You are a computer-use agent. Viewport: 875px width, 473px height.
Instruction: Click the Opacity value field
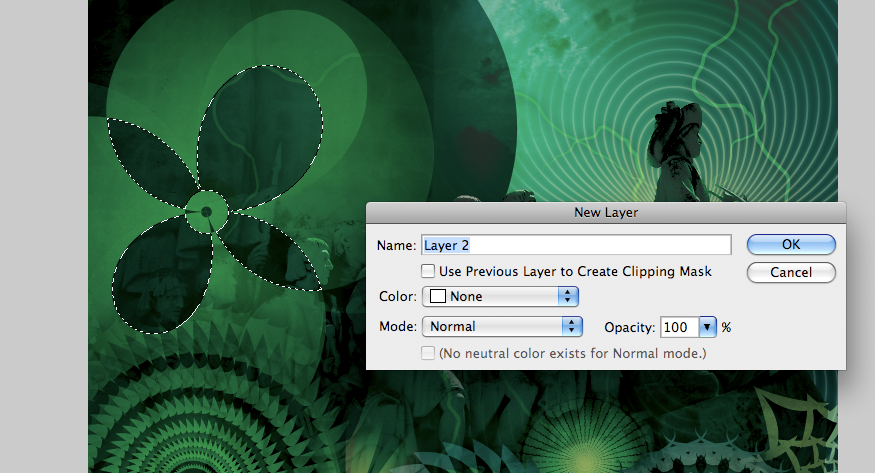(x=679, y=327)
